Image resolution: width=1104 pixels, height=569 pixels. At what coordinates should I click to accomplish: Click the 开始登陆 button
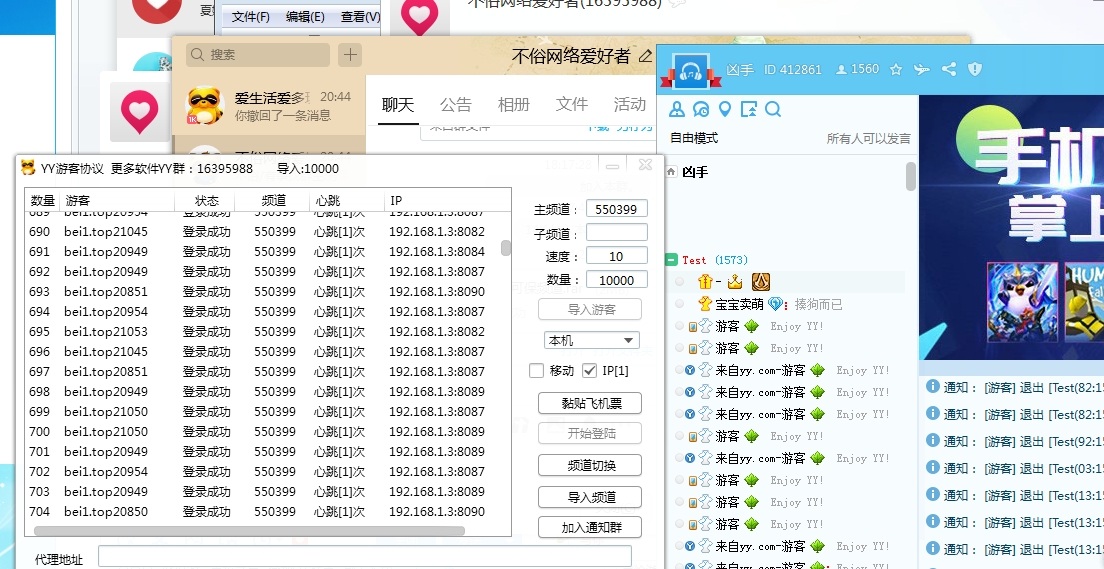pyautogui.click(x=590, y=434)
